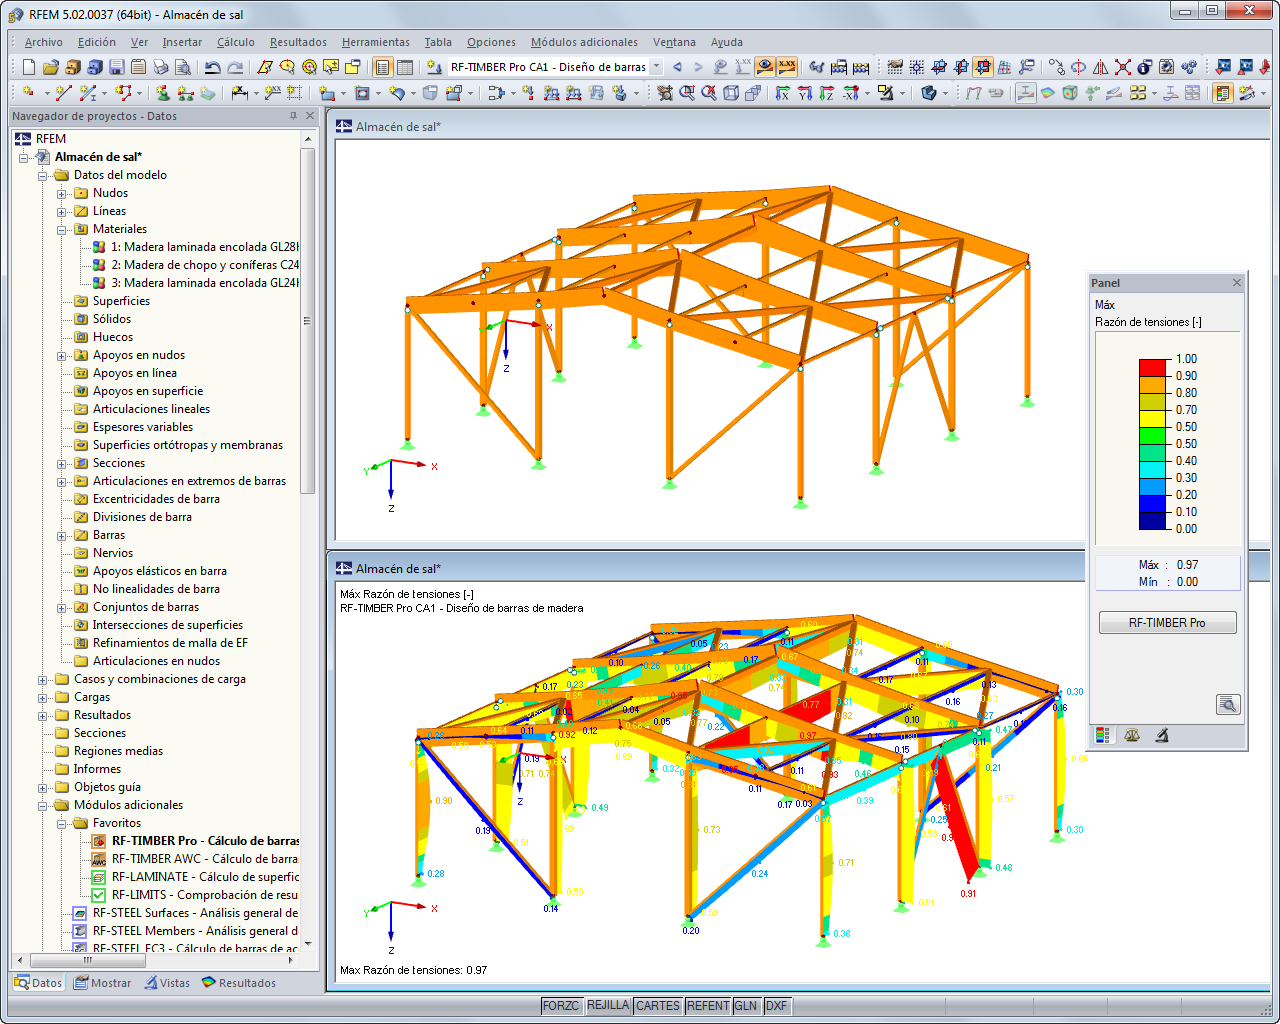The image size is (1280, 1024).
Task: Save the model with the floppy disk icon
Action: tap(116, 67)
